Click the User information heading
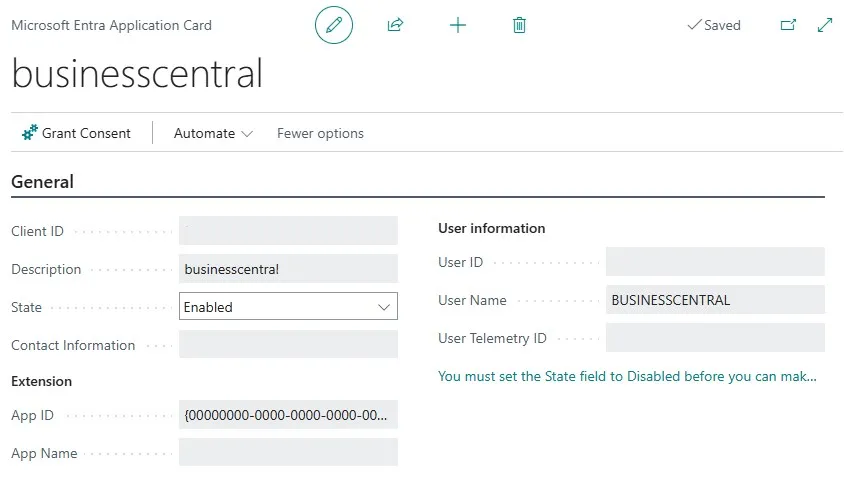This screenshot has width=852, height=484. click(x=491, y=228)
